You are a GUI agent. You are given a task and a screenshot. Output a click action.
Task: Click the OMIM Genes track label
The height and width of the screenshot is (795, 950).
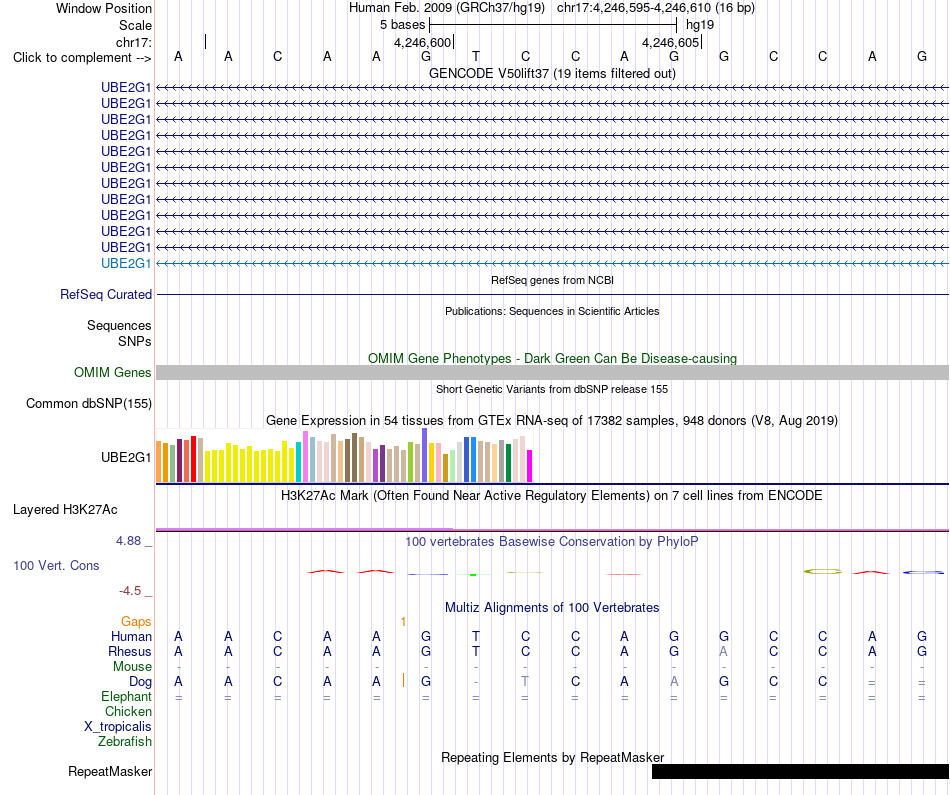(x=113, y=373)
